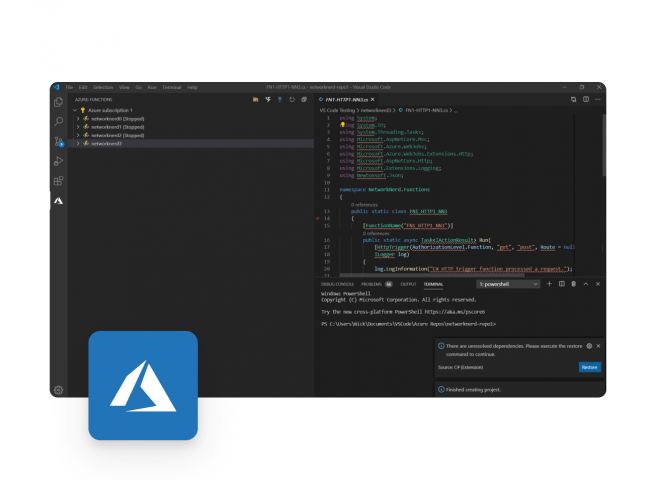656x480 pixels.
Task: Collapse all in Azure Functions panel
Action: (304, 100)
